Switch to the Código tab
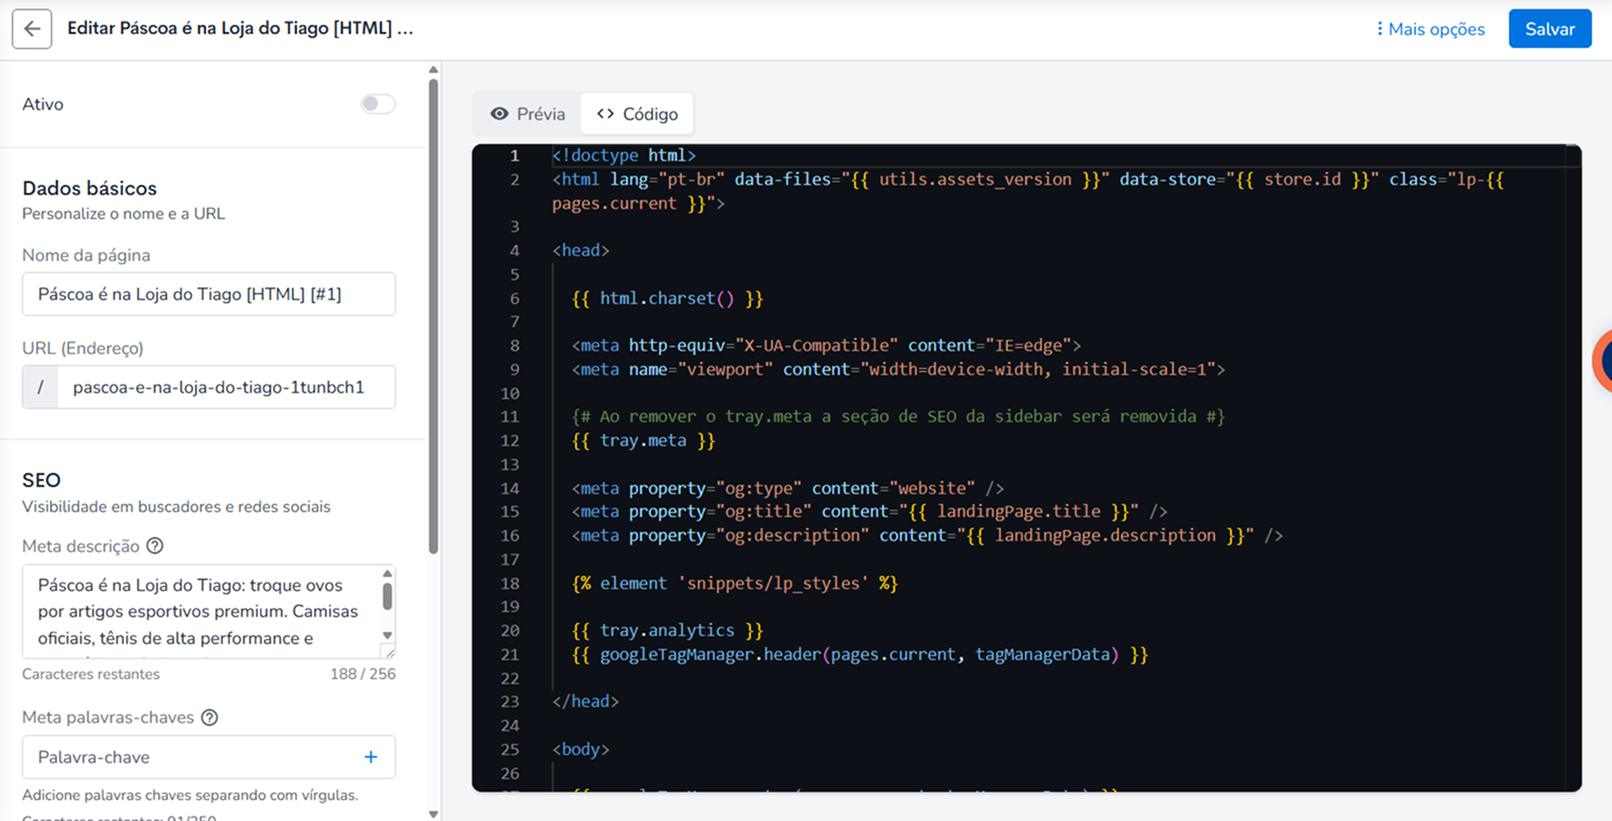This screenshot has height=821, width=1612. point(637,114)
